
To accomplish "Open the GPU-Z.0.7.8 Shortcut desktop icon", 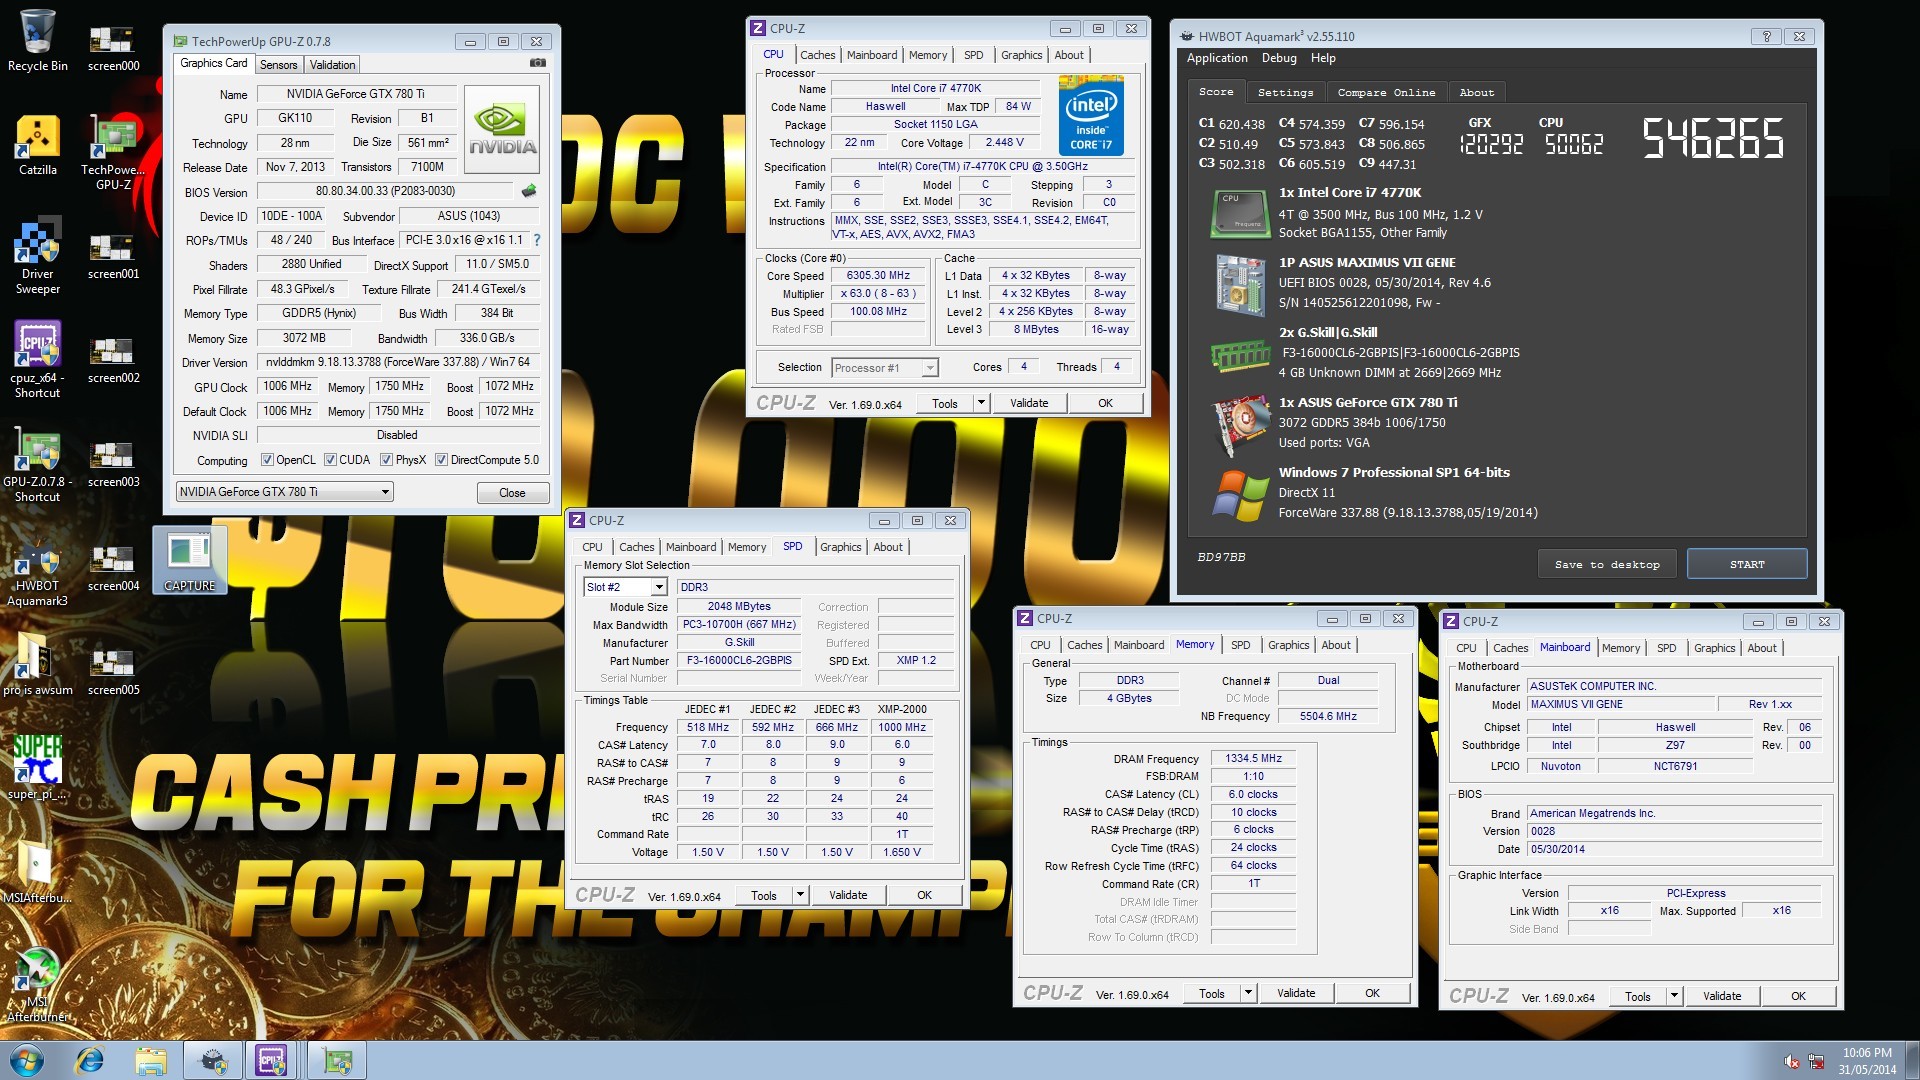I will tap(38, 464).
